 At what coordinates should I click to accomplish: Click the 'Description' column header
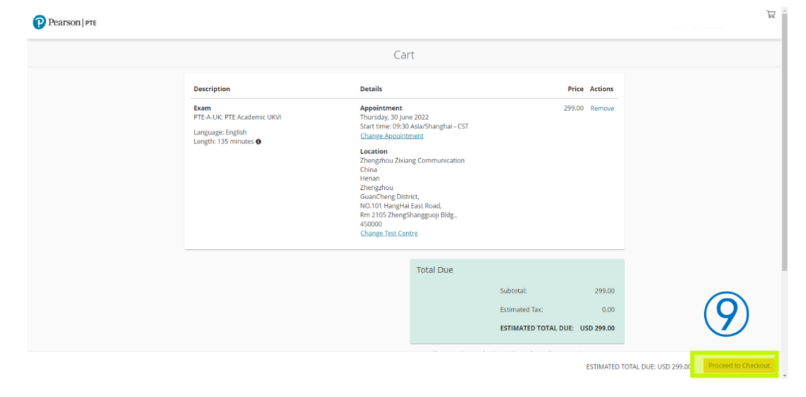tap(212, 89)
